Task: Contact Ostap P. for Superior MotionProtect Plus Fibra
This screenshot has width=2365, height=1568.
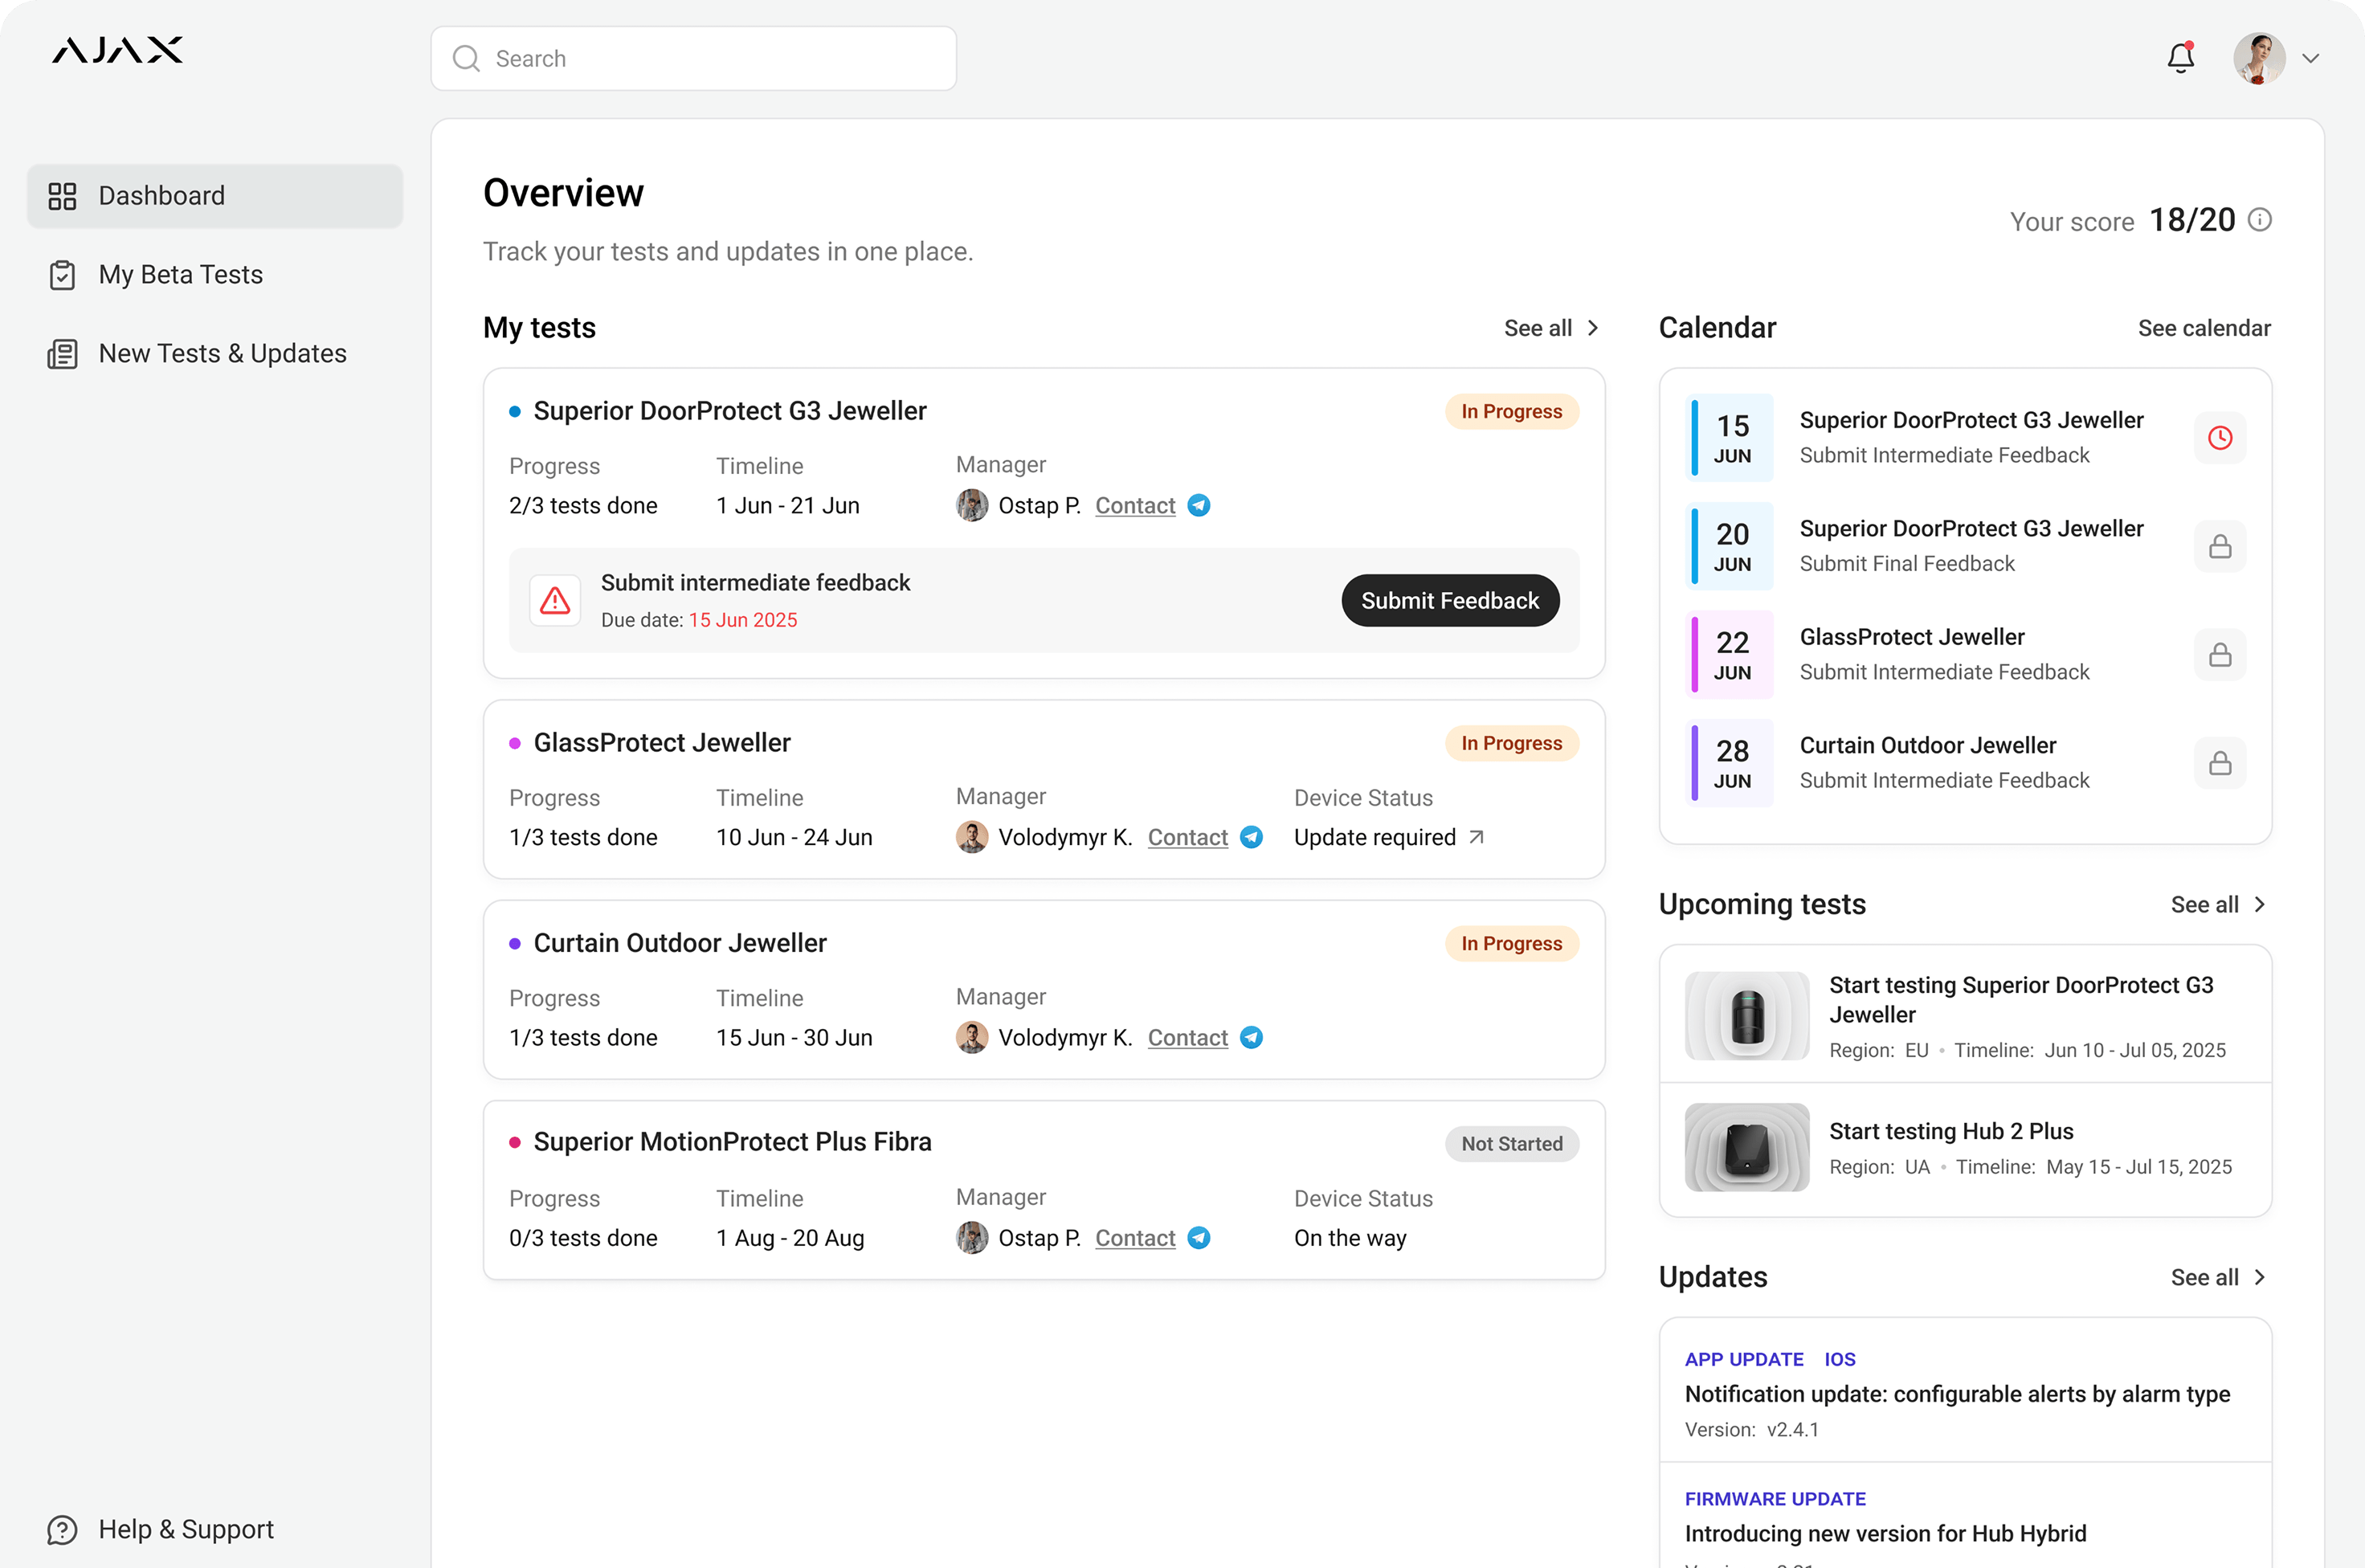Action: click(1135, 1238)
